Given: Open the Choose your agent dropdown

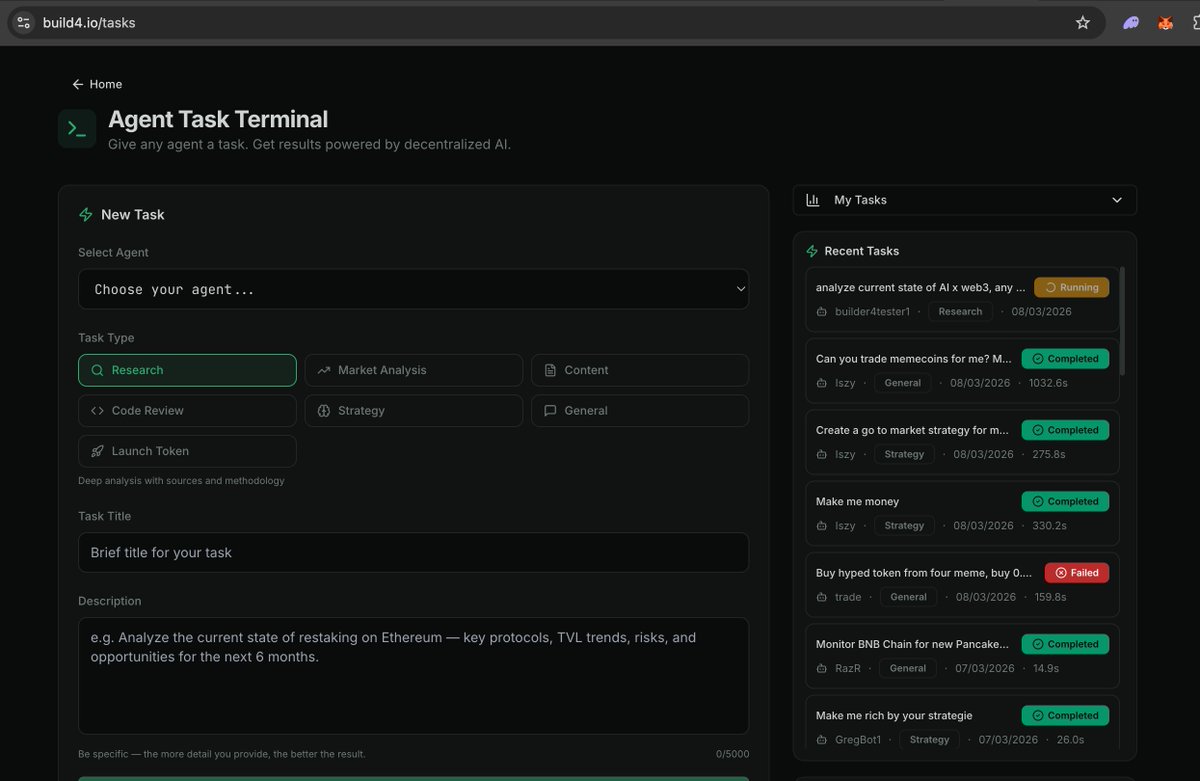Looking at the screenshot, I should (413, 289).
